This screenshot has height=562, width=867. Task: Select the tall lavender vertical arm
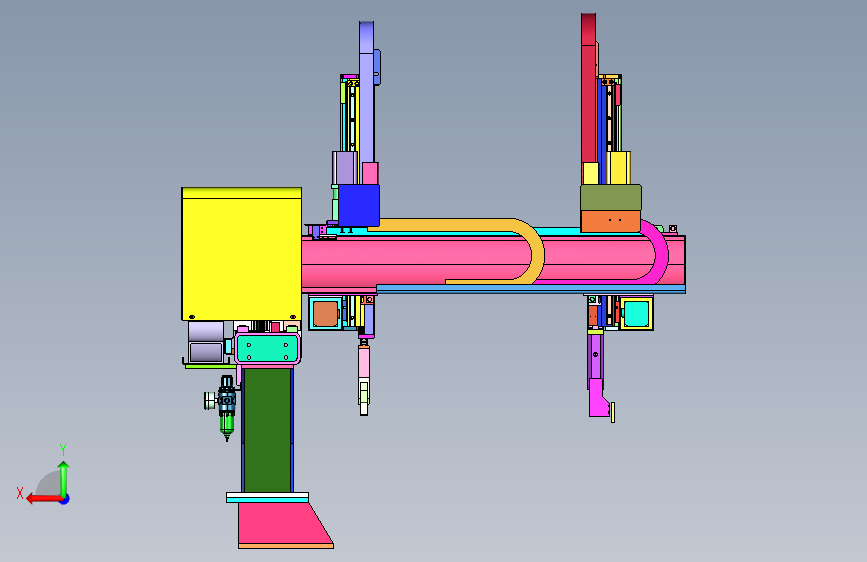pos(367,94)
